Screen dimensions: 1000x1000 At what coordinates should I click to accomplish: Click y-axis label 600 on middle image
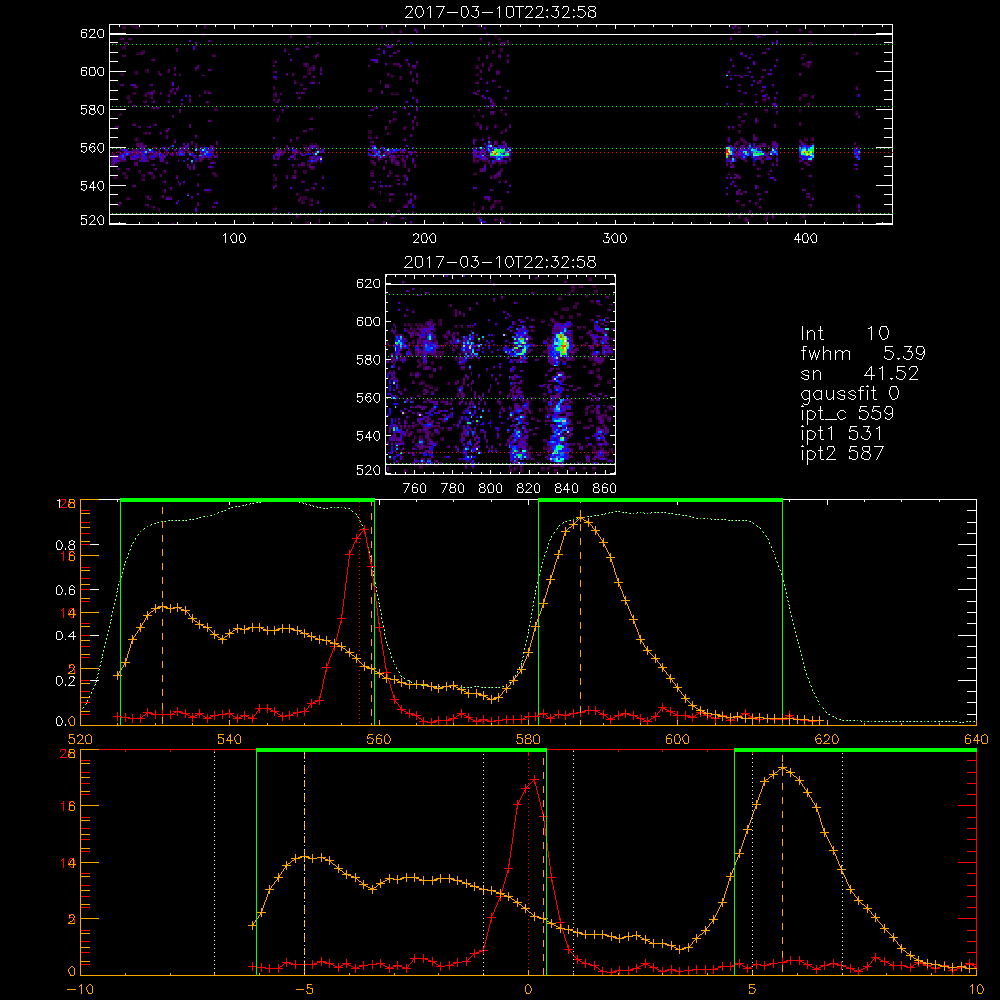[368, 321]
